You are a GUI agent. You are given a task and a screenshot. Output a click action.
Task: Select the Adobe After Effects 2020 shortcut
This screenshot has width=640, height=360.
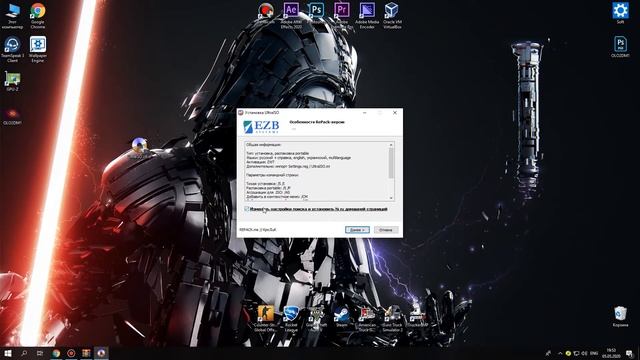291,16
